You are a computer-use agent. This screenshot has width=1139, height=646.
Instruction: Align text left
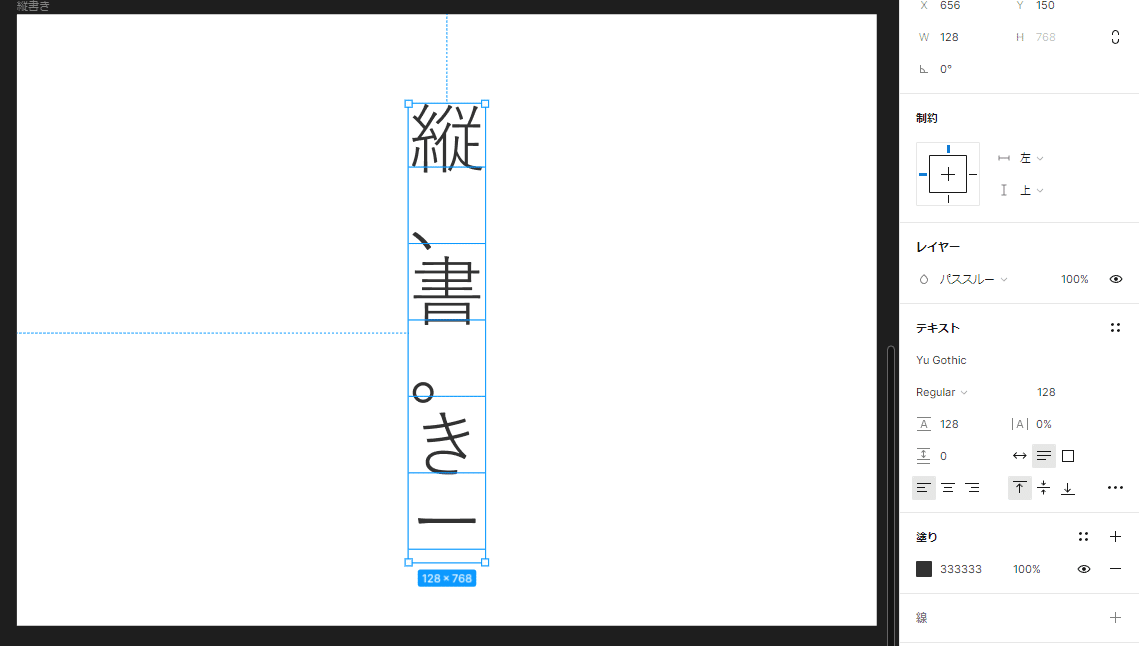923,488
